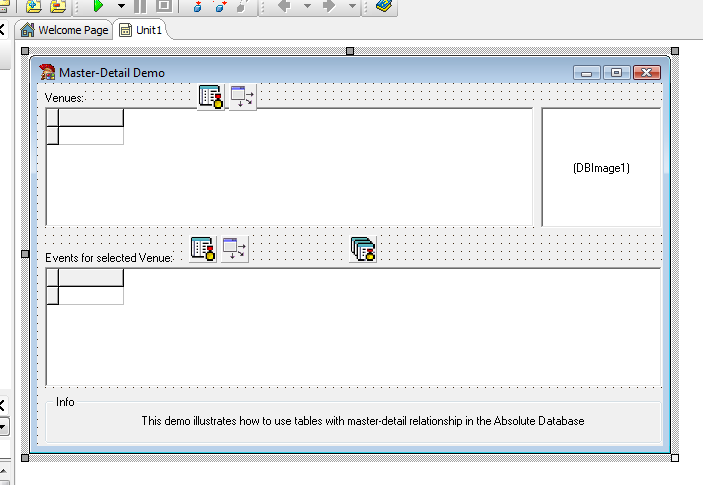Screen dimensions: 703x485
Task: Open the Run button dropdown arrow
Action: pos(121,6)
